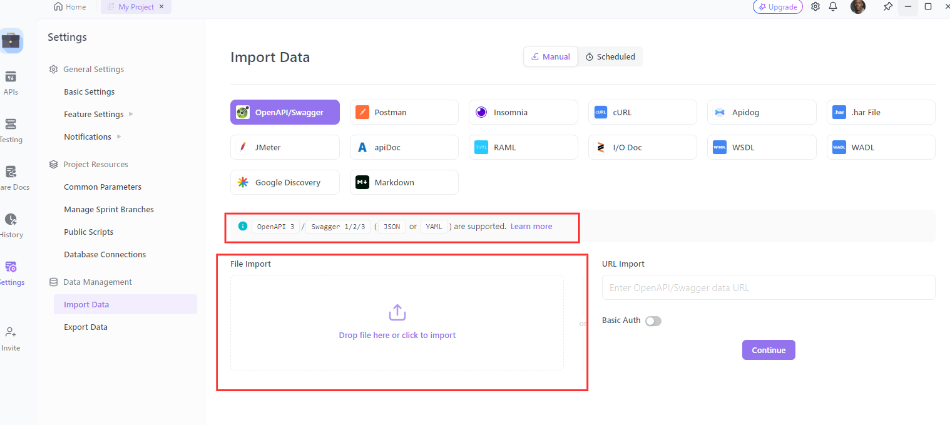Open the Testing section in sidebar

(11, 130)
